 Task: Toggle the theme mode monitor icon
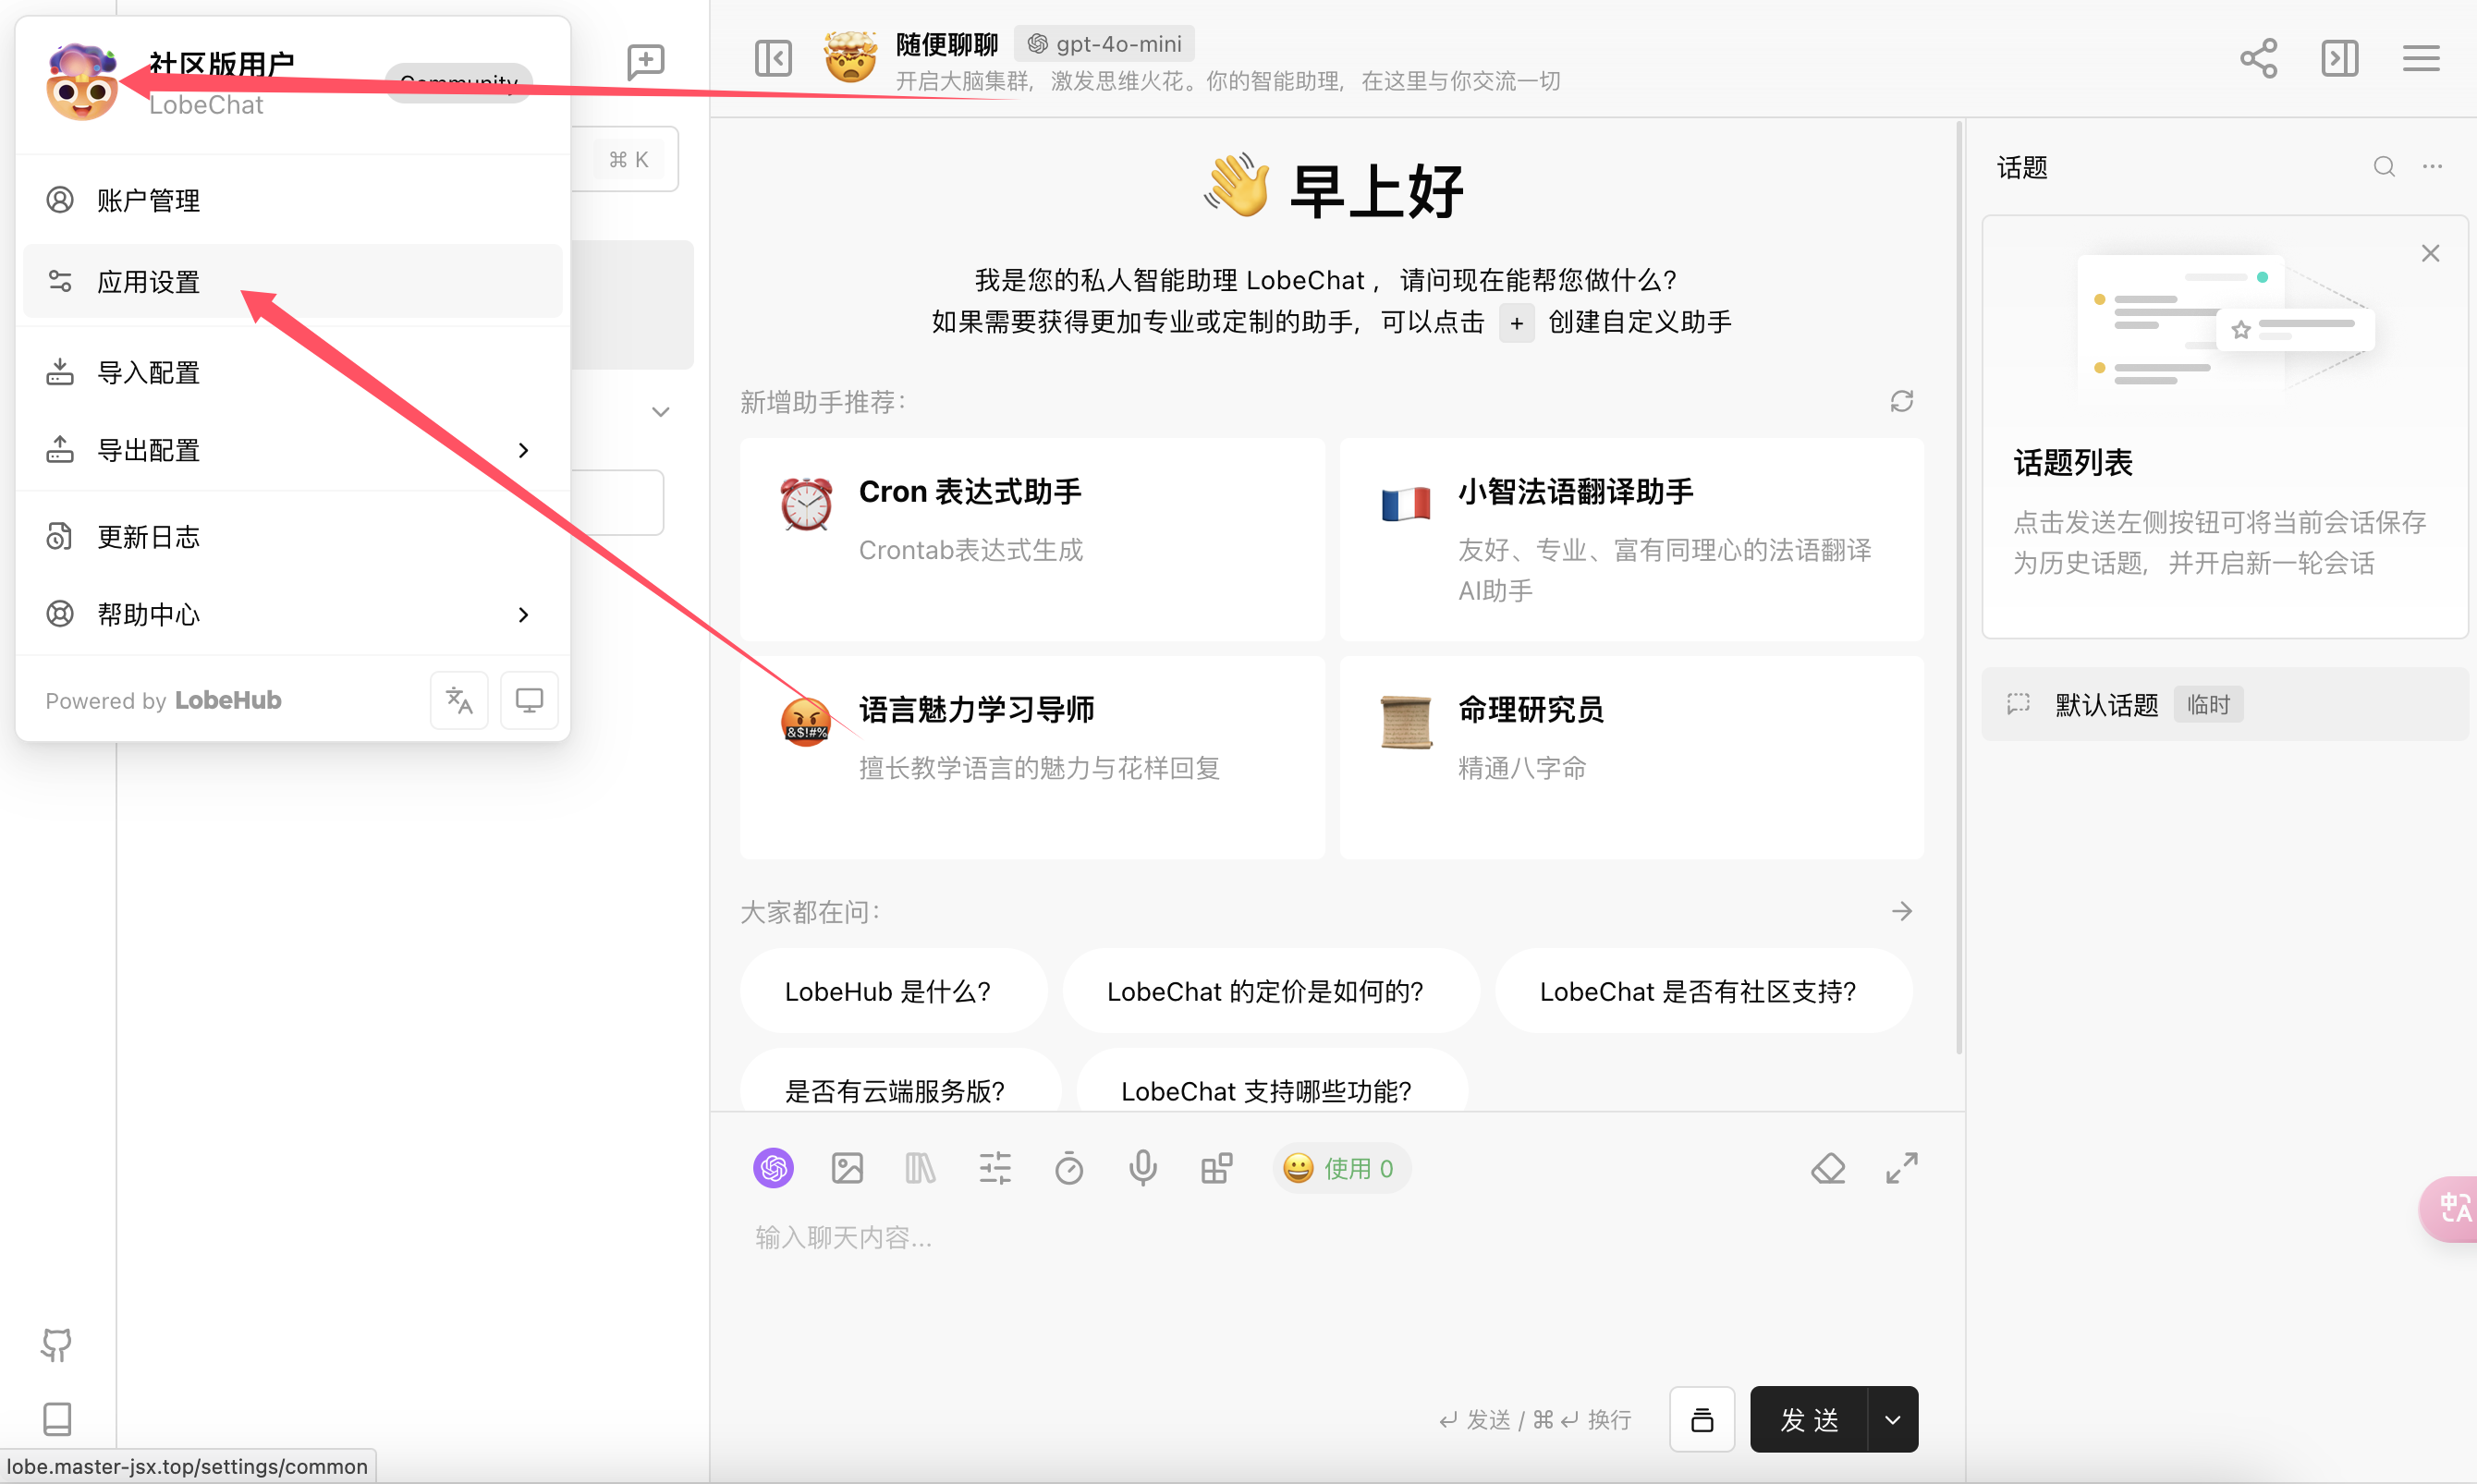(x=529, y=700)
